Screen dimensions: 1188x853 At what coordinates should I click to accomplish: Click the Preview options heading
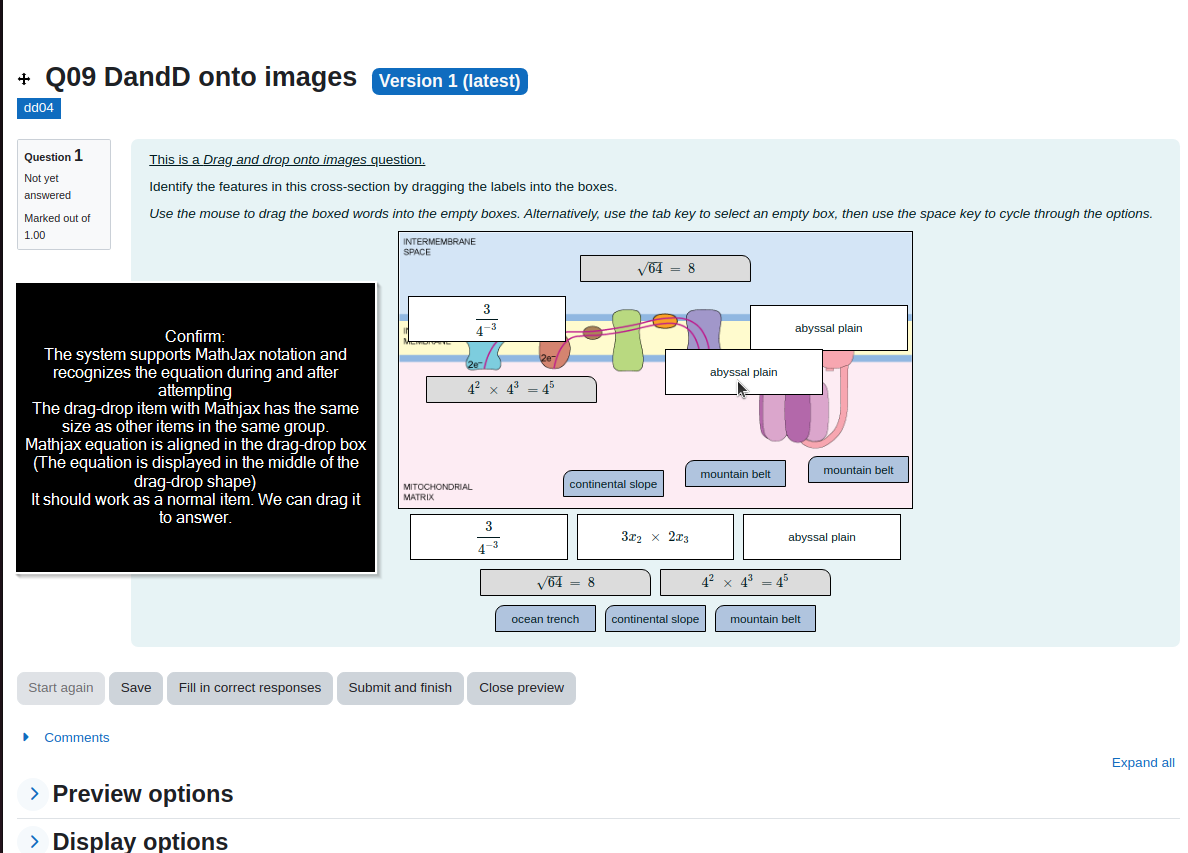(x=142, y=794)
